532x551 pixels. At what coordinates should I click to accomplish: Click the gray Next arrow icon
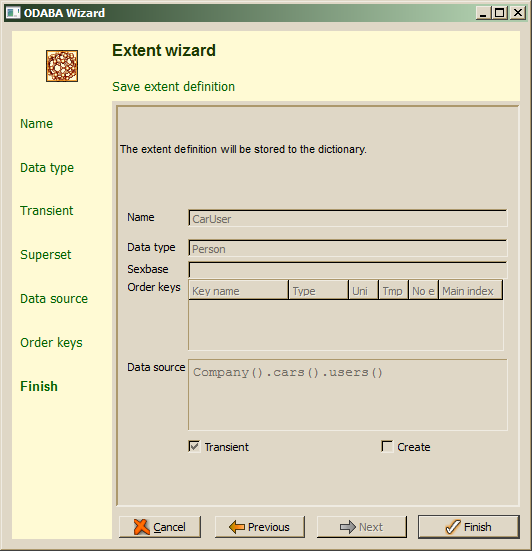348,527
